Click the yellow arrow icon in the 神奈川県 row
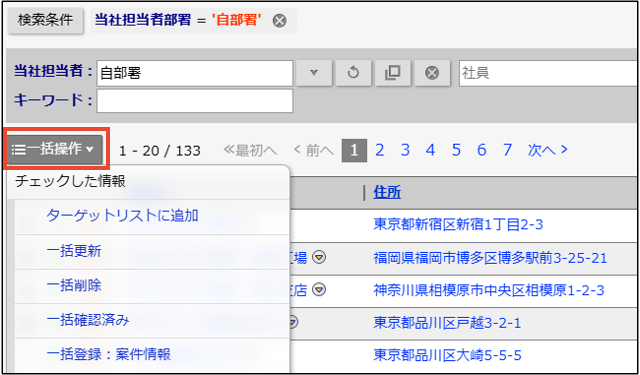The image size is (640, 375). 319,290
